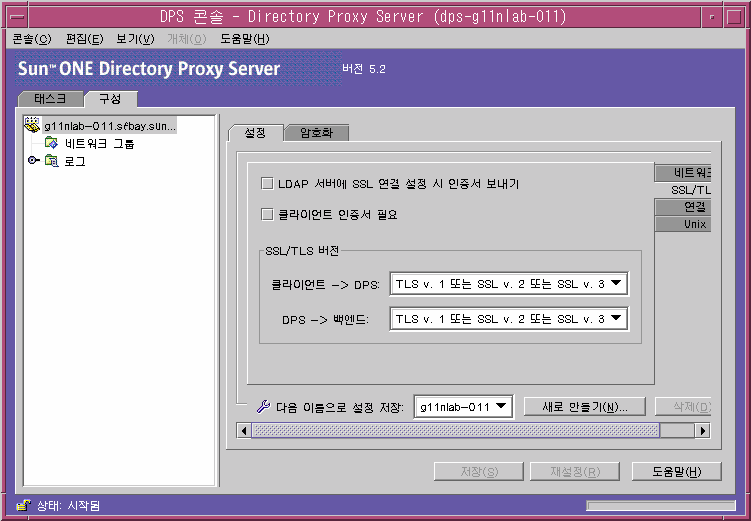Screen dimensions: 751x521
Task: Click the horizontal scrollbar right arrow
Action: (702, 430)
